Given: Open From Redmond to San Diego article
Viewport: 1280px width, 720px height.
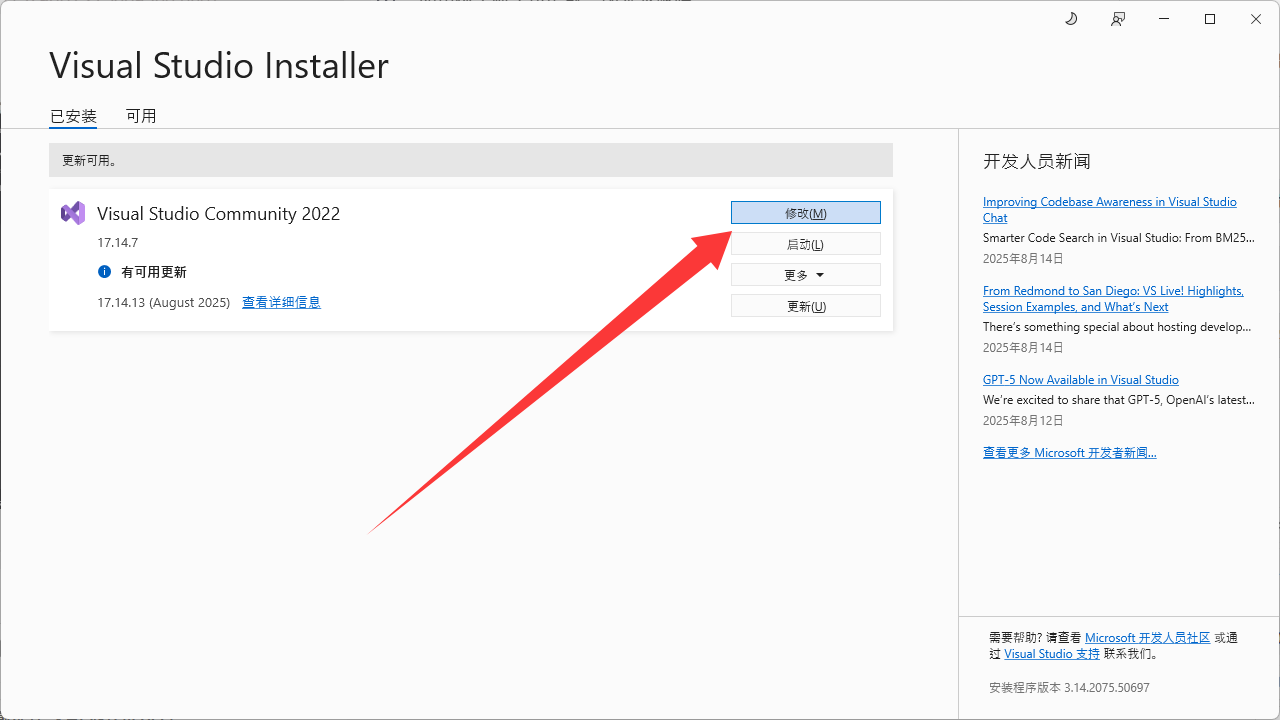Looking at the screenshot, I should point(1113,299).
